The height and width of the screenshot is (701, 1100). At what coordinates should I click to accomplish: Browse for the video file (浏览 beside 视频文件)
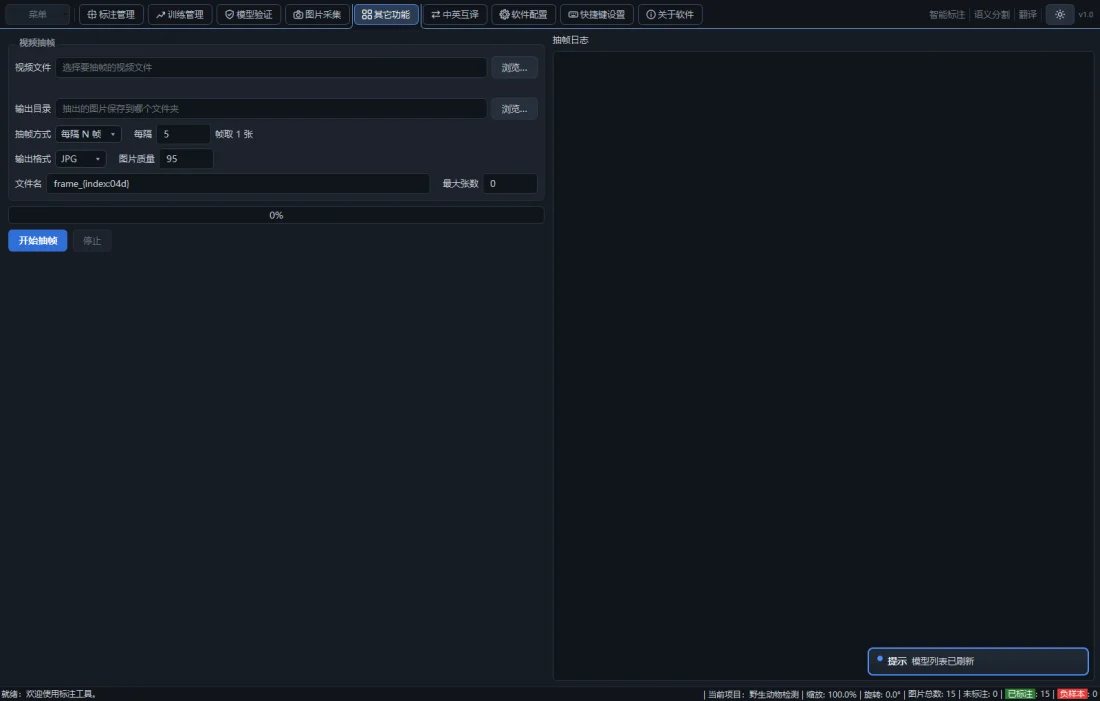point(514,67)
